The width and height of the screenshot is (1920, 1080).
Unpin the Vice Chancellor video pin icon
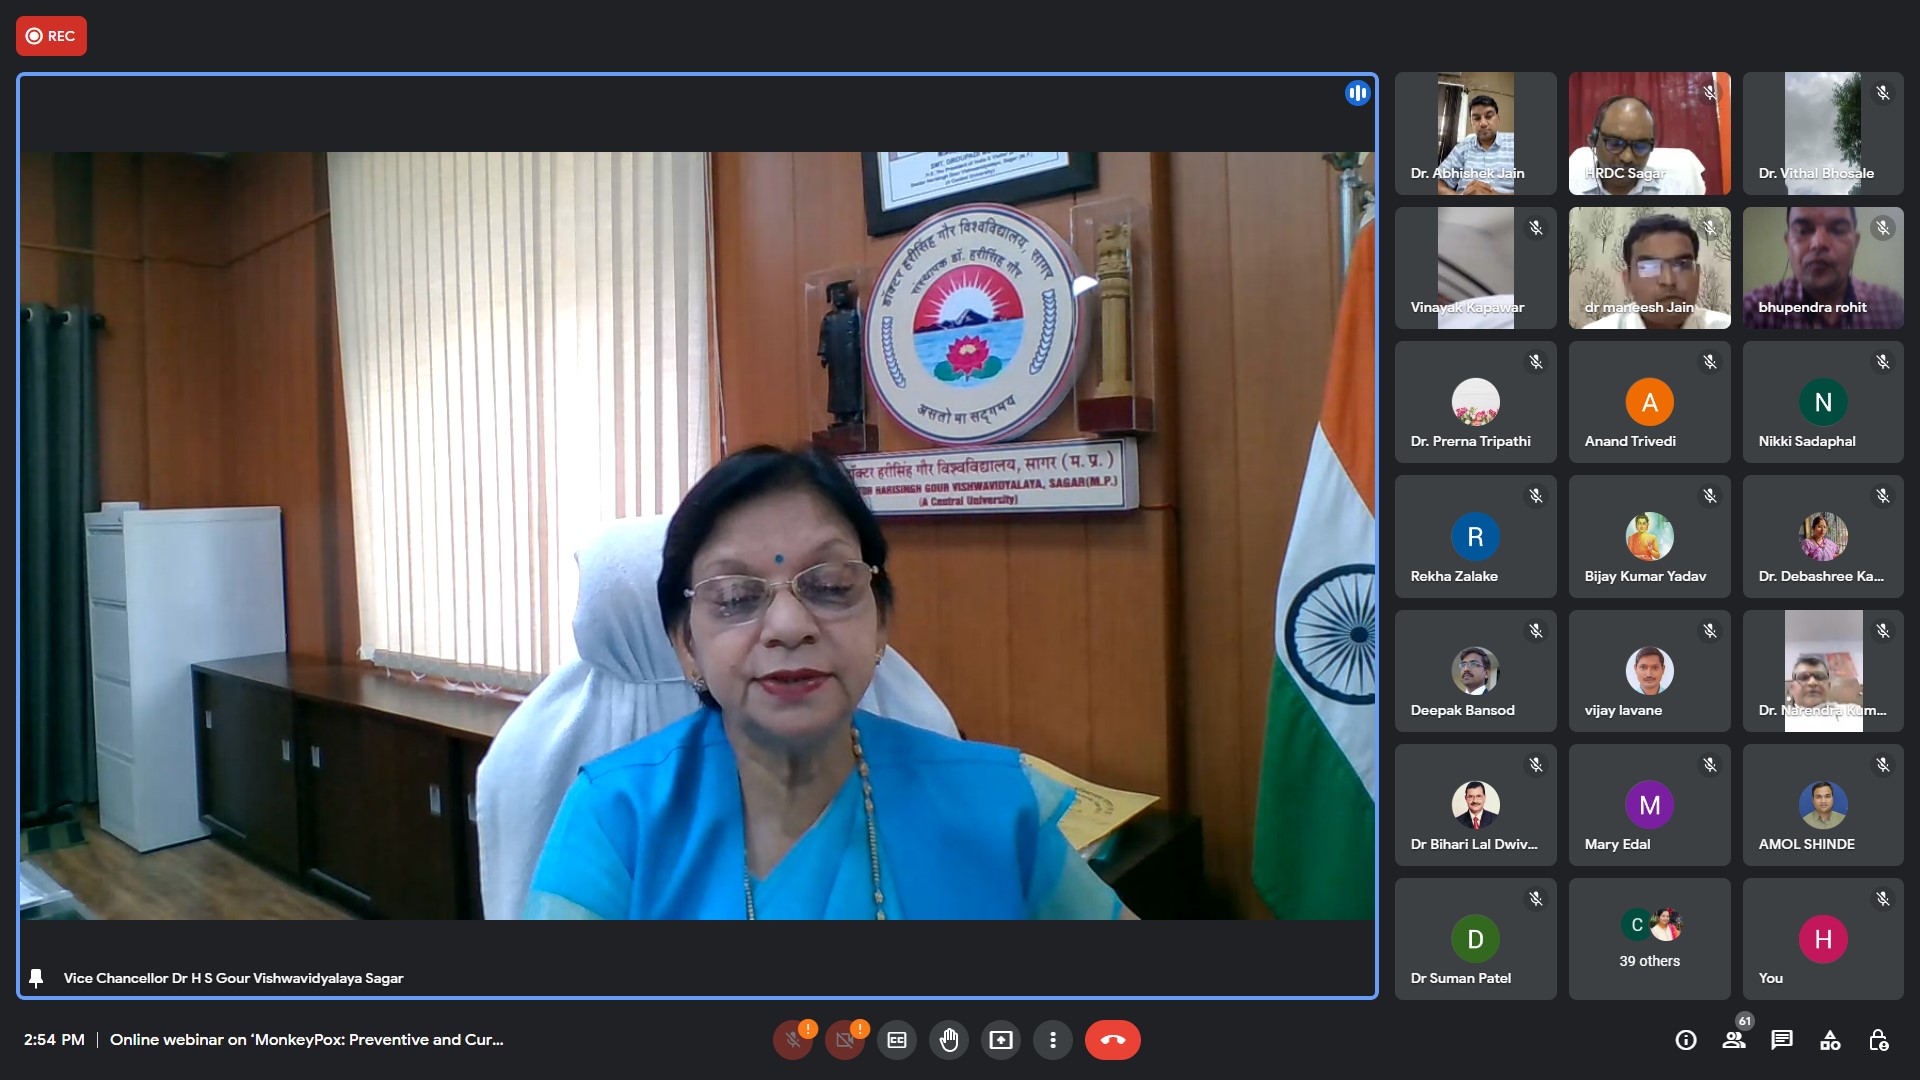pos(36,978)
